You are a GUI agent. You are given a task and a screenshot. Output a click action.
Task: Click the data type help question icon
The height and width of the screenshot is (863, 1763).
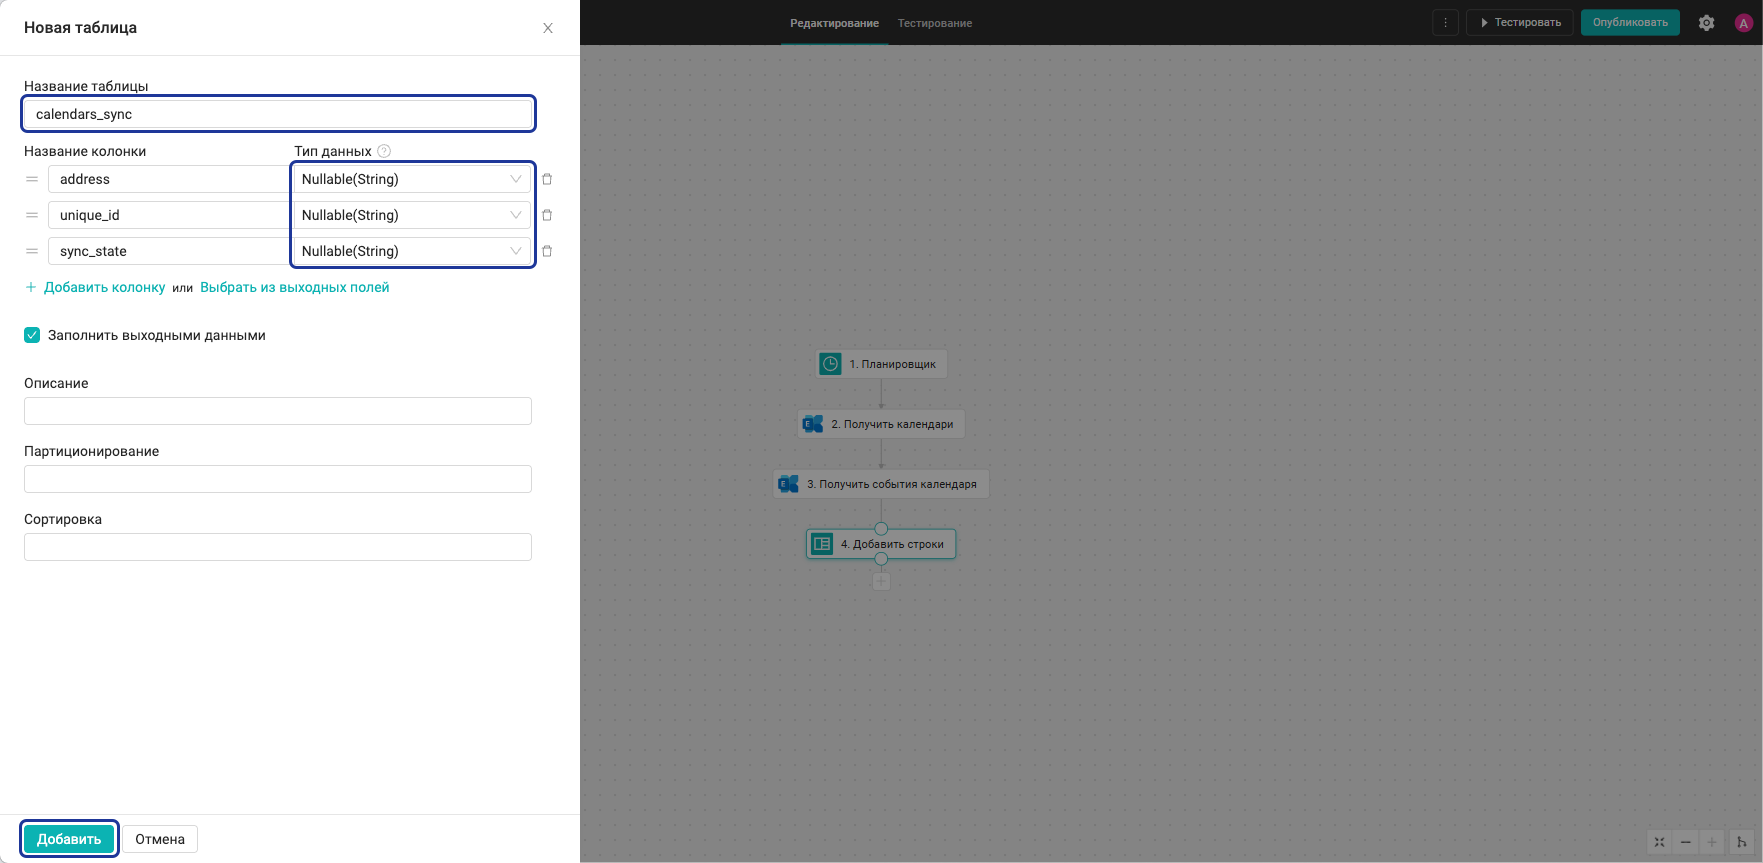click(384, 151)
